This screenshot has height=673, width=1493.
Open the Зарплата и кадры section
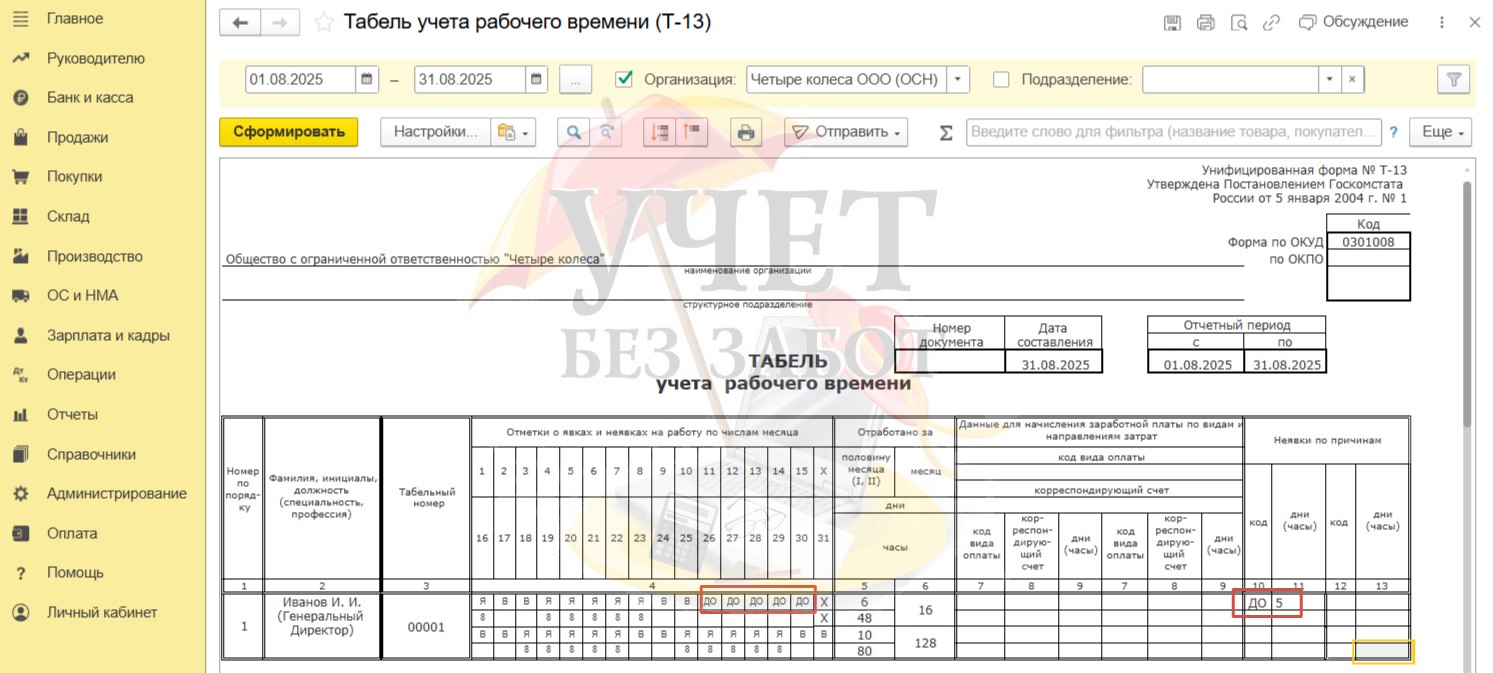(108, 335)
